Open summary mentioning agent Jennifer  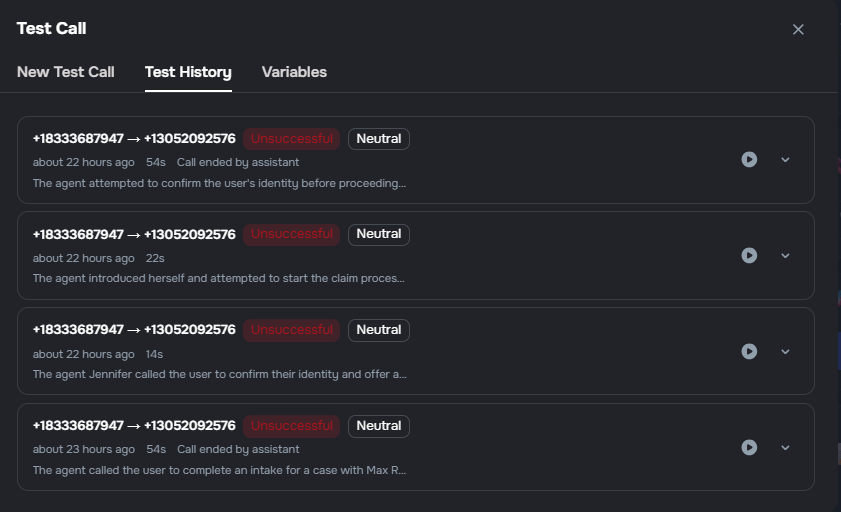(x=219, y=374)
